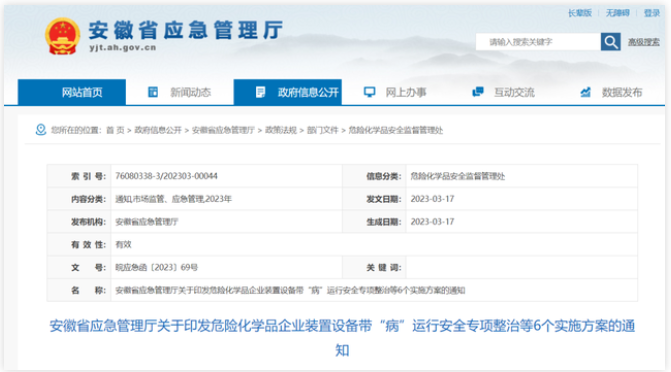This screenshot has width=671, height=372.
Task: Click breadcrumb link 首页
Action: (x=115, y=130)
